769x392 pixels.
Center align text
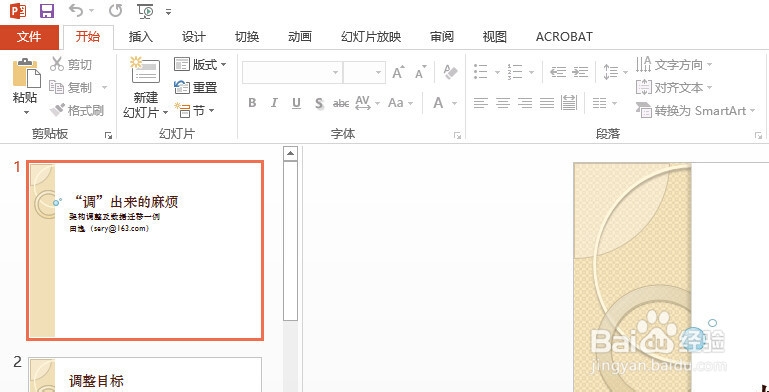pyautogui.click(x=503, y=103)
